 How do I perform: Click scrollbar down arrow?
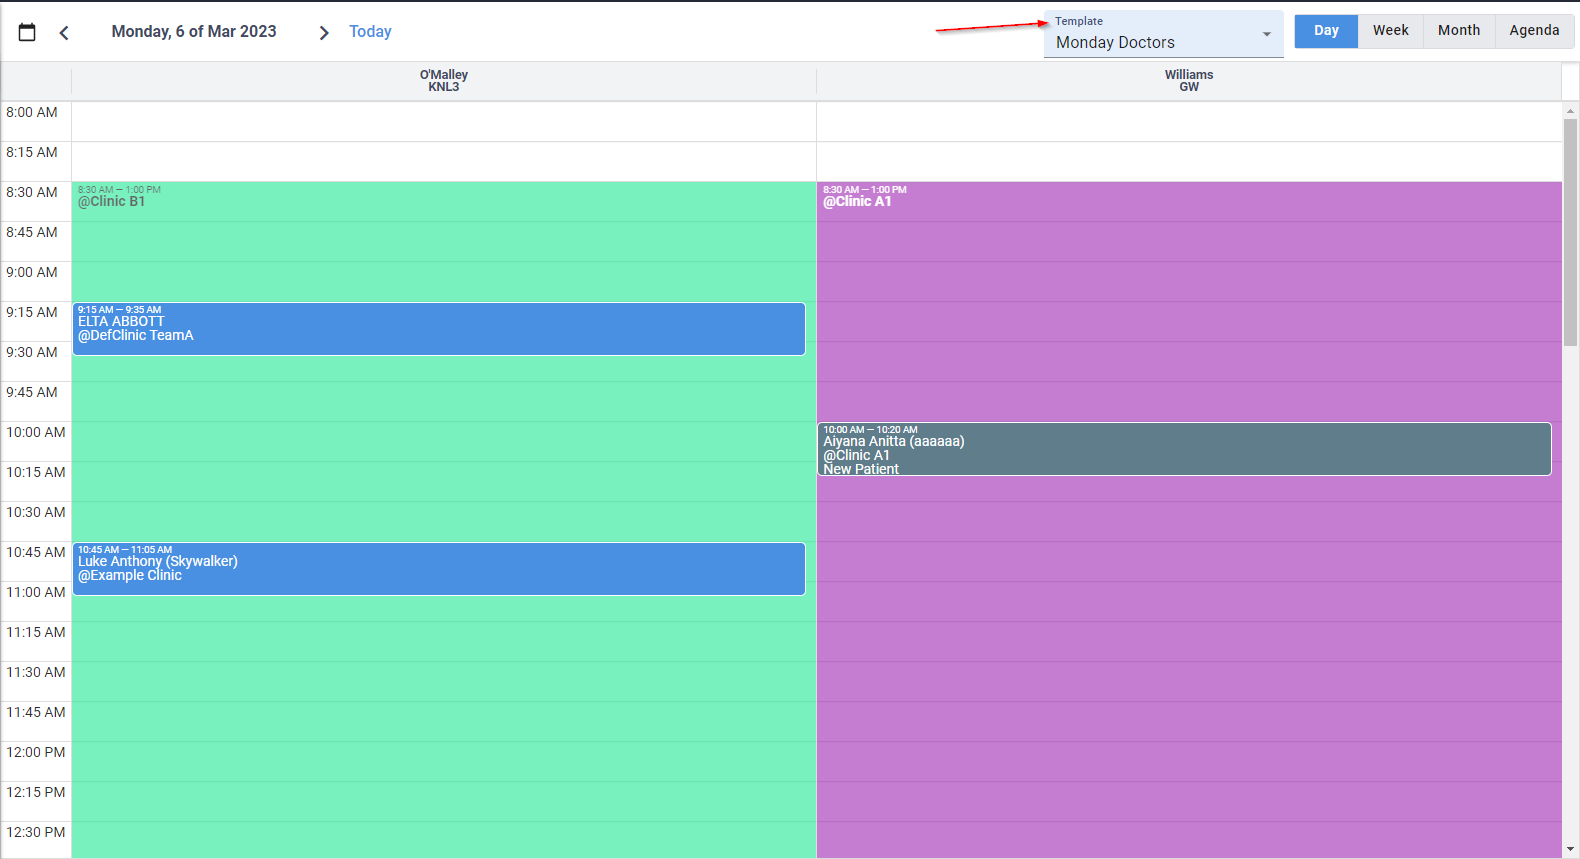click(x=1570, y=850)
